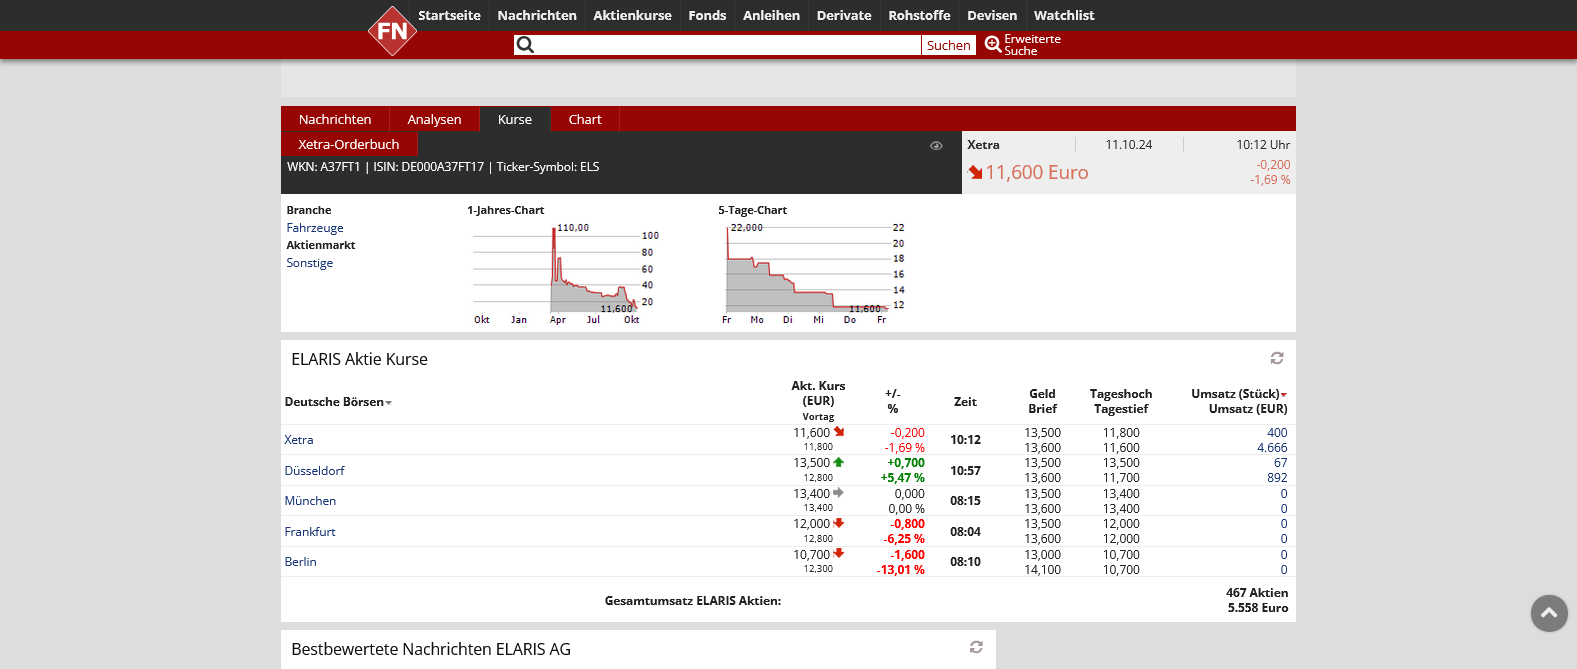Open the Analysen tab
This screenshot has height=669, width=1577.
click(434, 119)
